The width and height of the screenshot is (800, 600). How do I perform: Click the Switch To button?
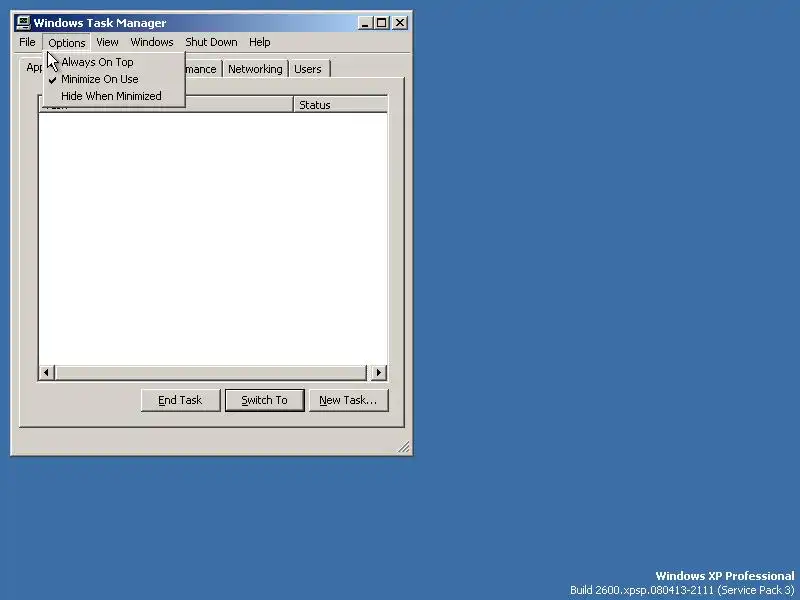point(265,401)
